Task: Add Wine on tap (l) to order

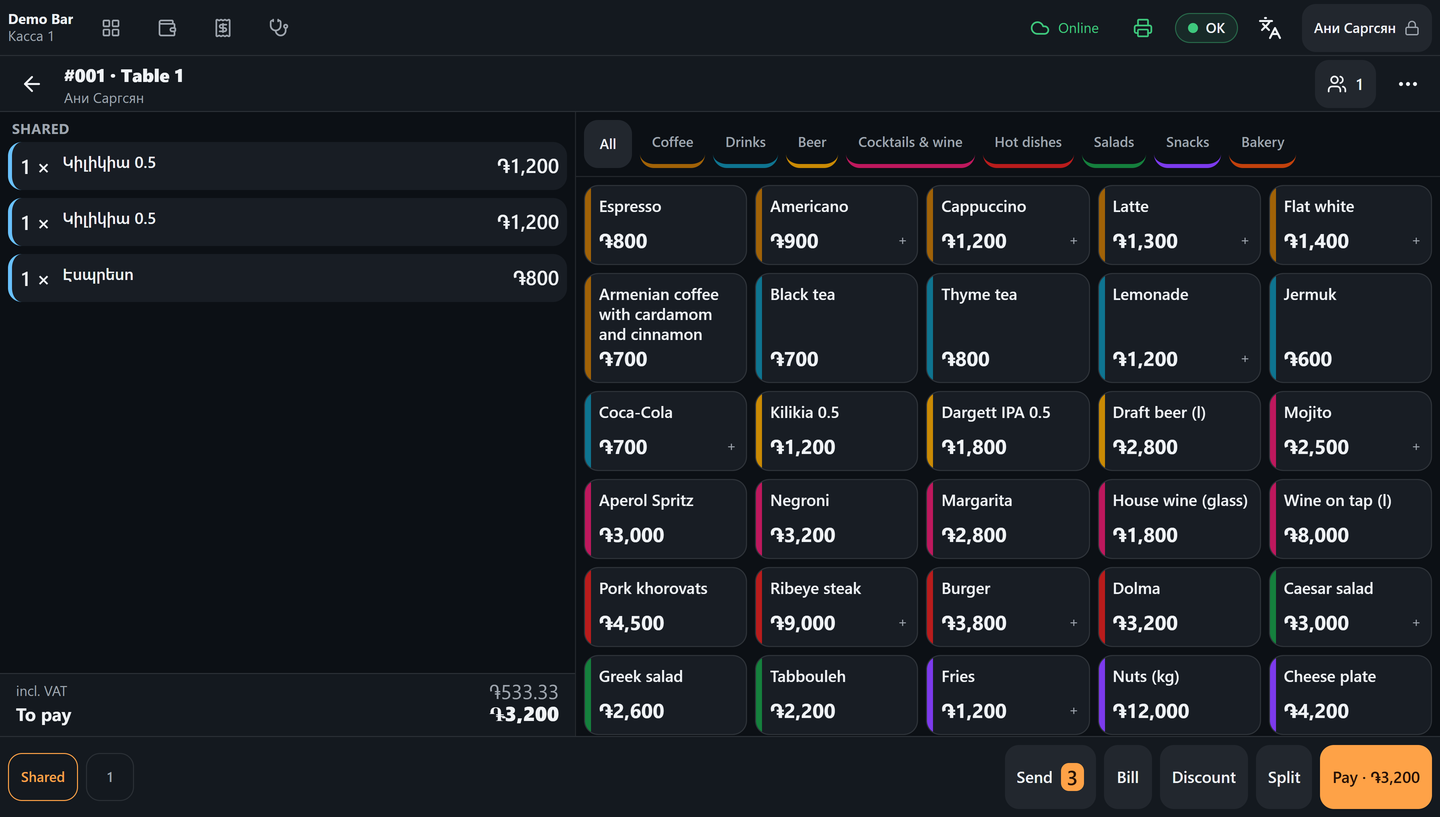Action: [1351, 519]
